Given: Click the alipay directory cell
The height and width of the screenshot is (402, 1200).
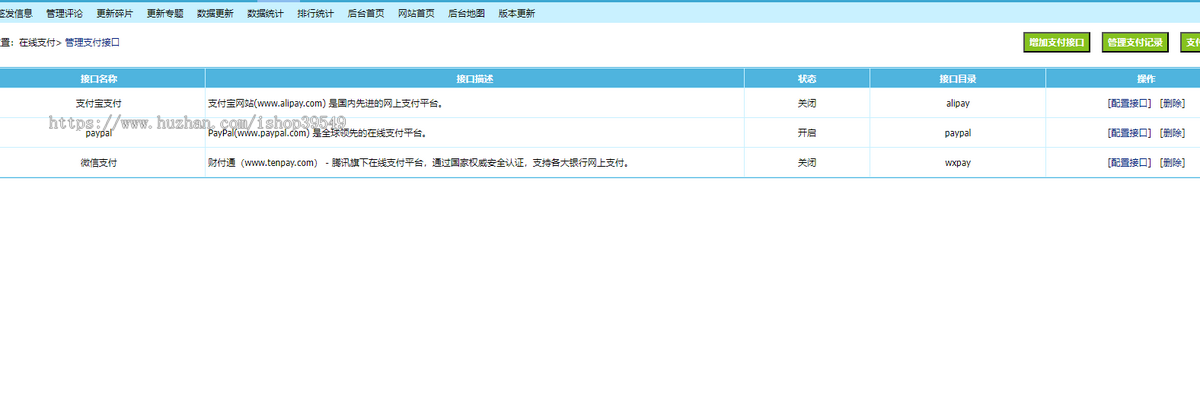Looking at the screenshot, I should 958,103.
